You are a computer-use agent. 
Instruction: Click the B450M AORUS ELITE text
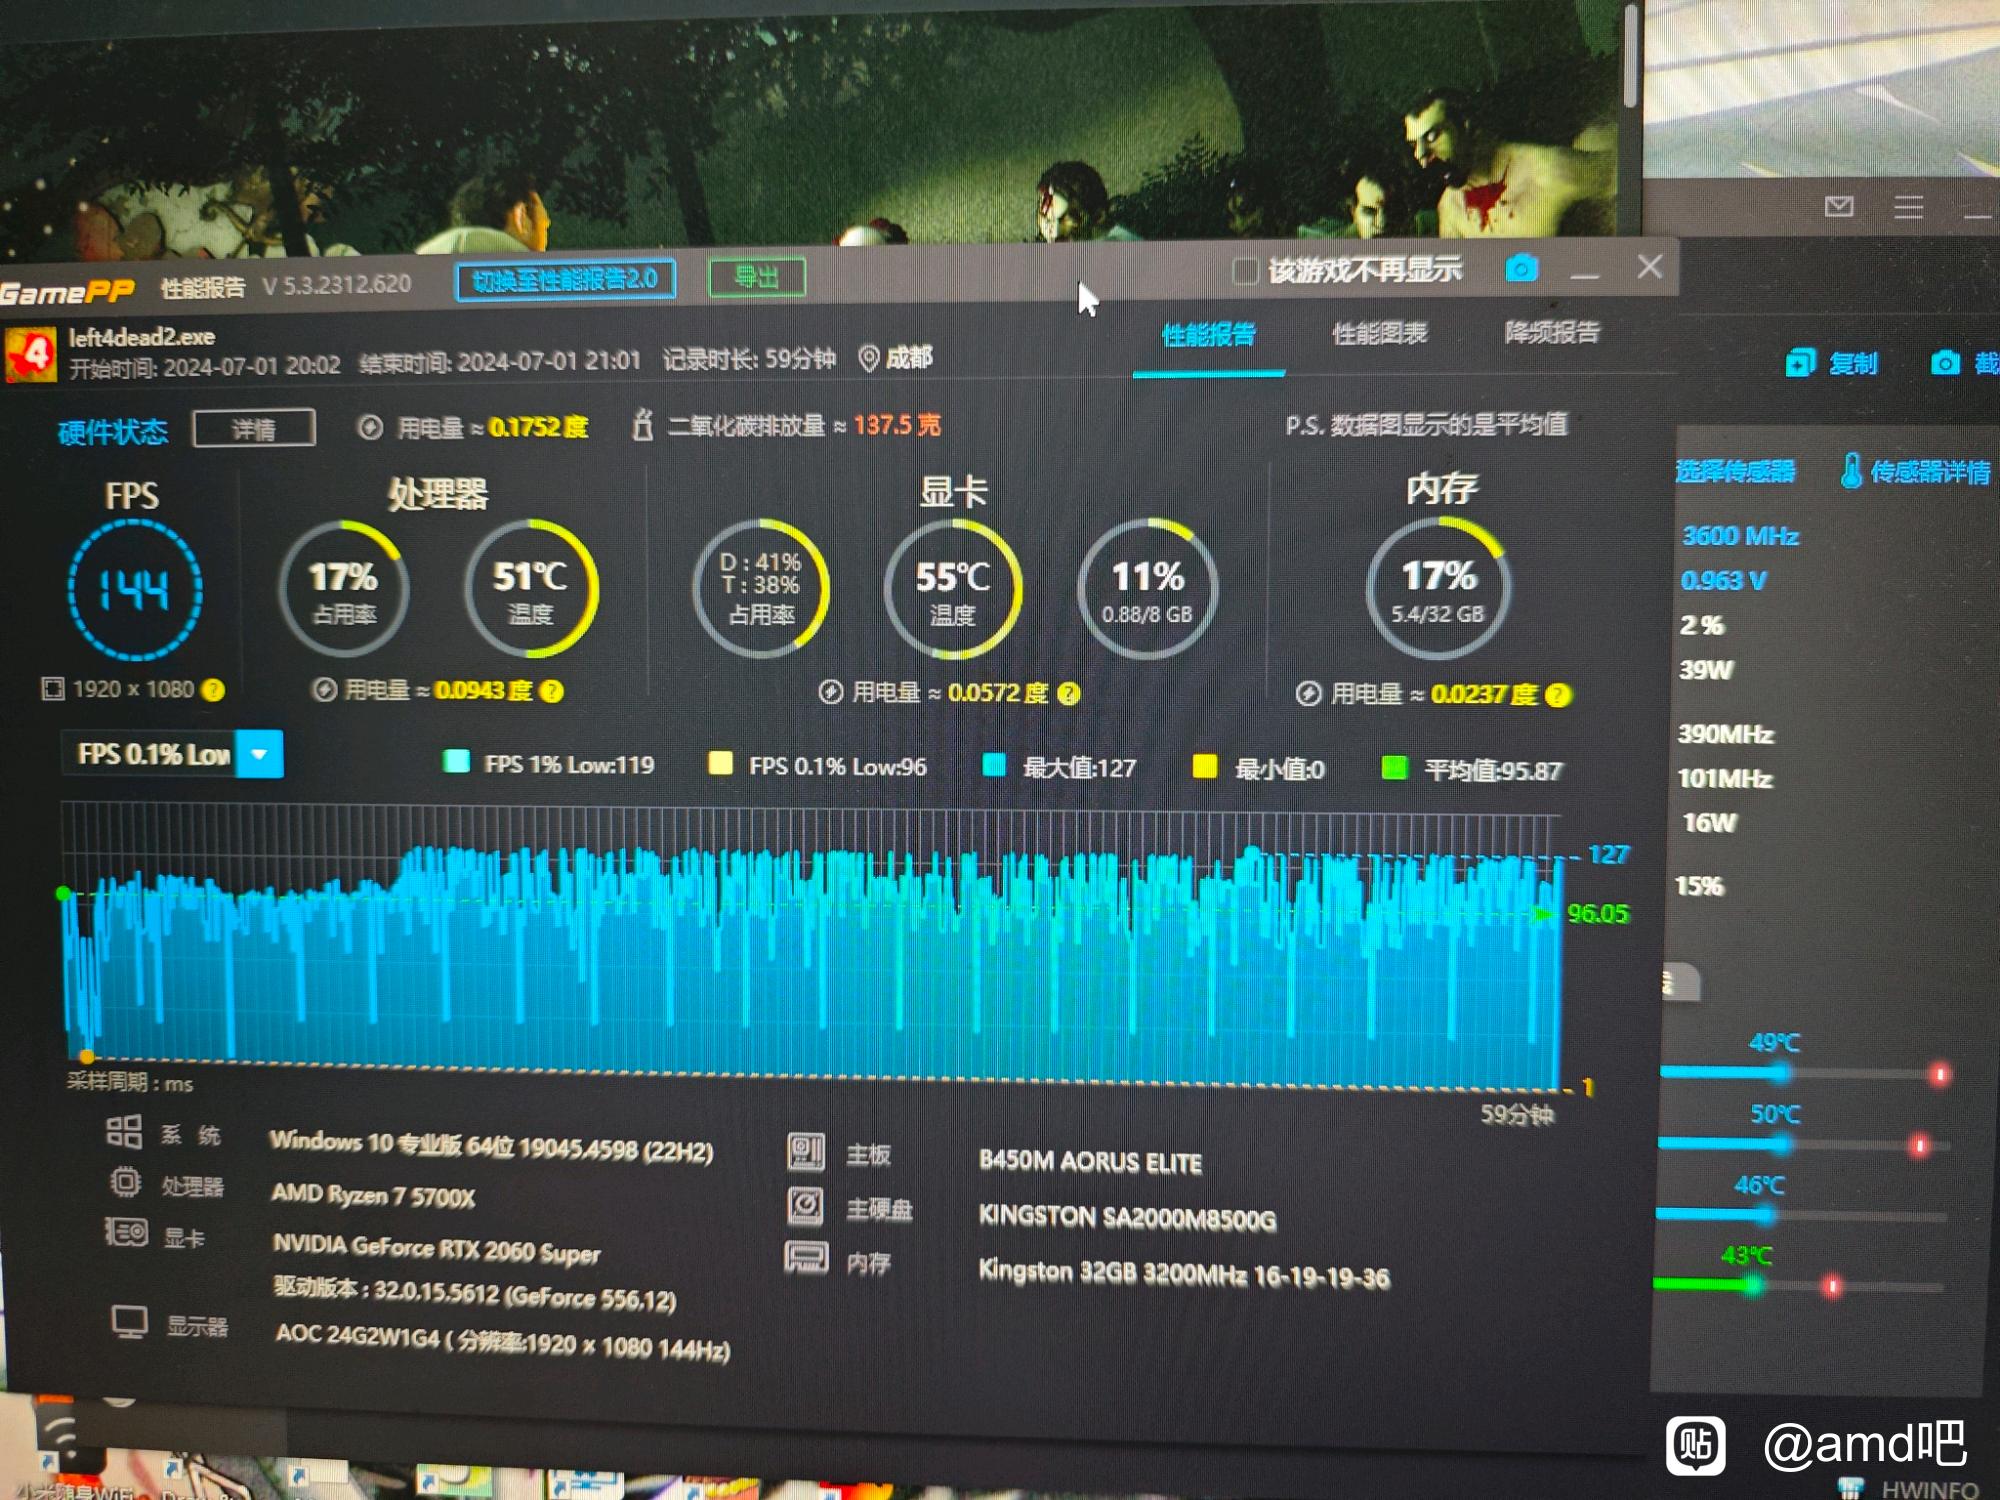coord(1090,1162)
